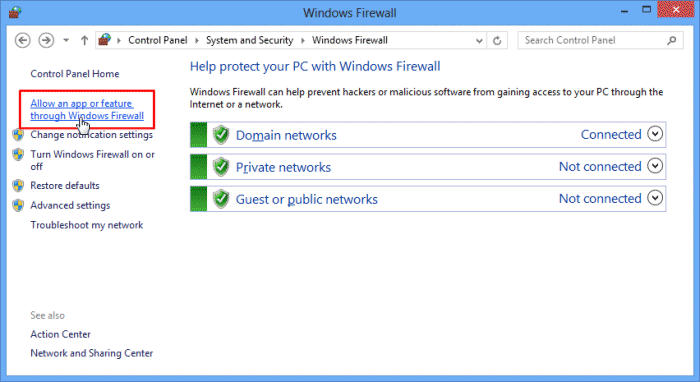Click the search magnifier icon
The width and height of the screenshot is (700, 382).
tap(671, 41)
